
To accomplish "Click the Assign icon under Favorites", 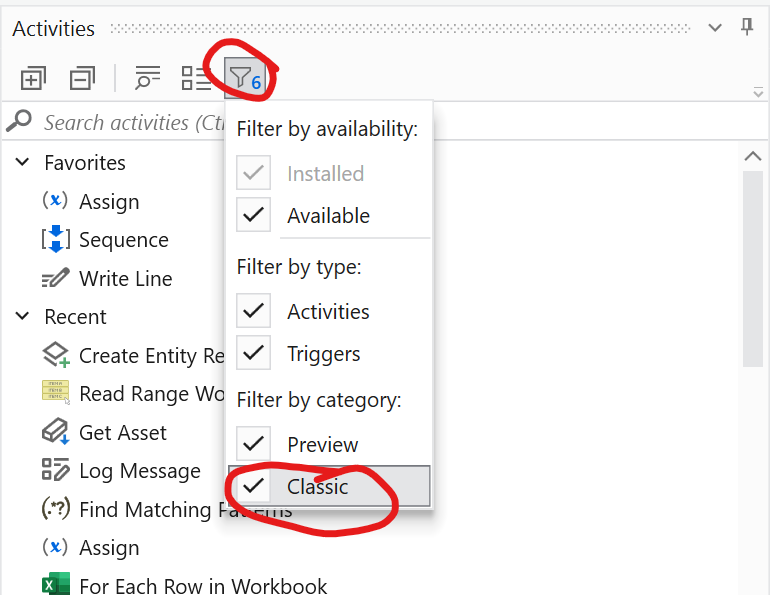I will pyautogui.click(x=55, y=201).
